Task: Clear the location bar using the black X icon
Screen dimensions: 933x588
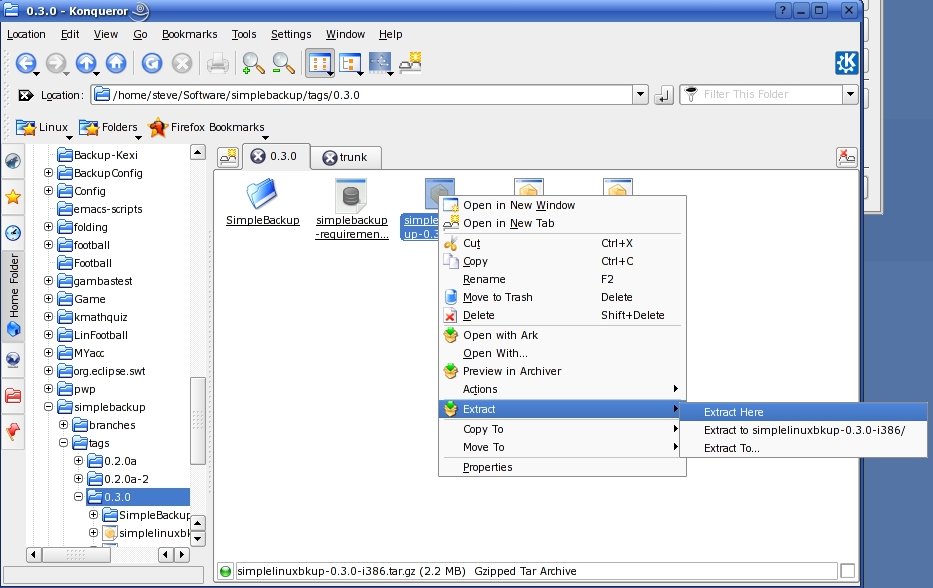Action: click(24, 93)
